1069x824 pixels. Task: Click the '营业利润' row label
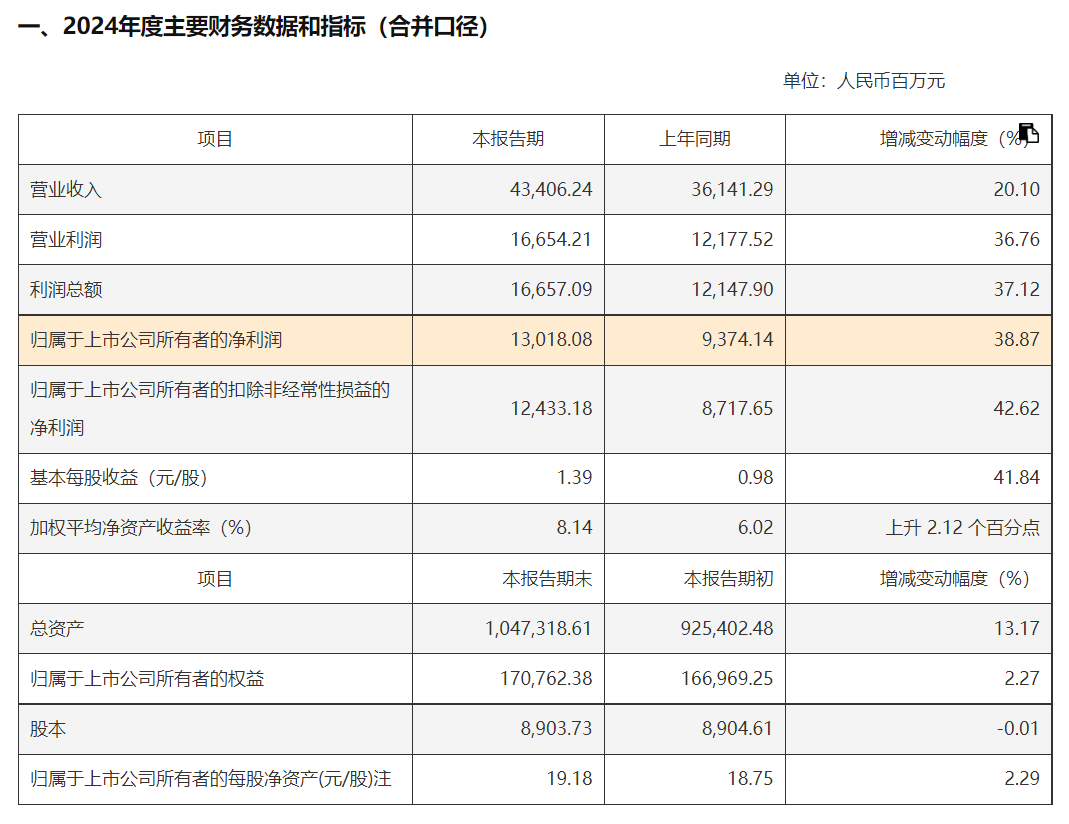click(65, 240)
